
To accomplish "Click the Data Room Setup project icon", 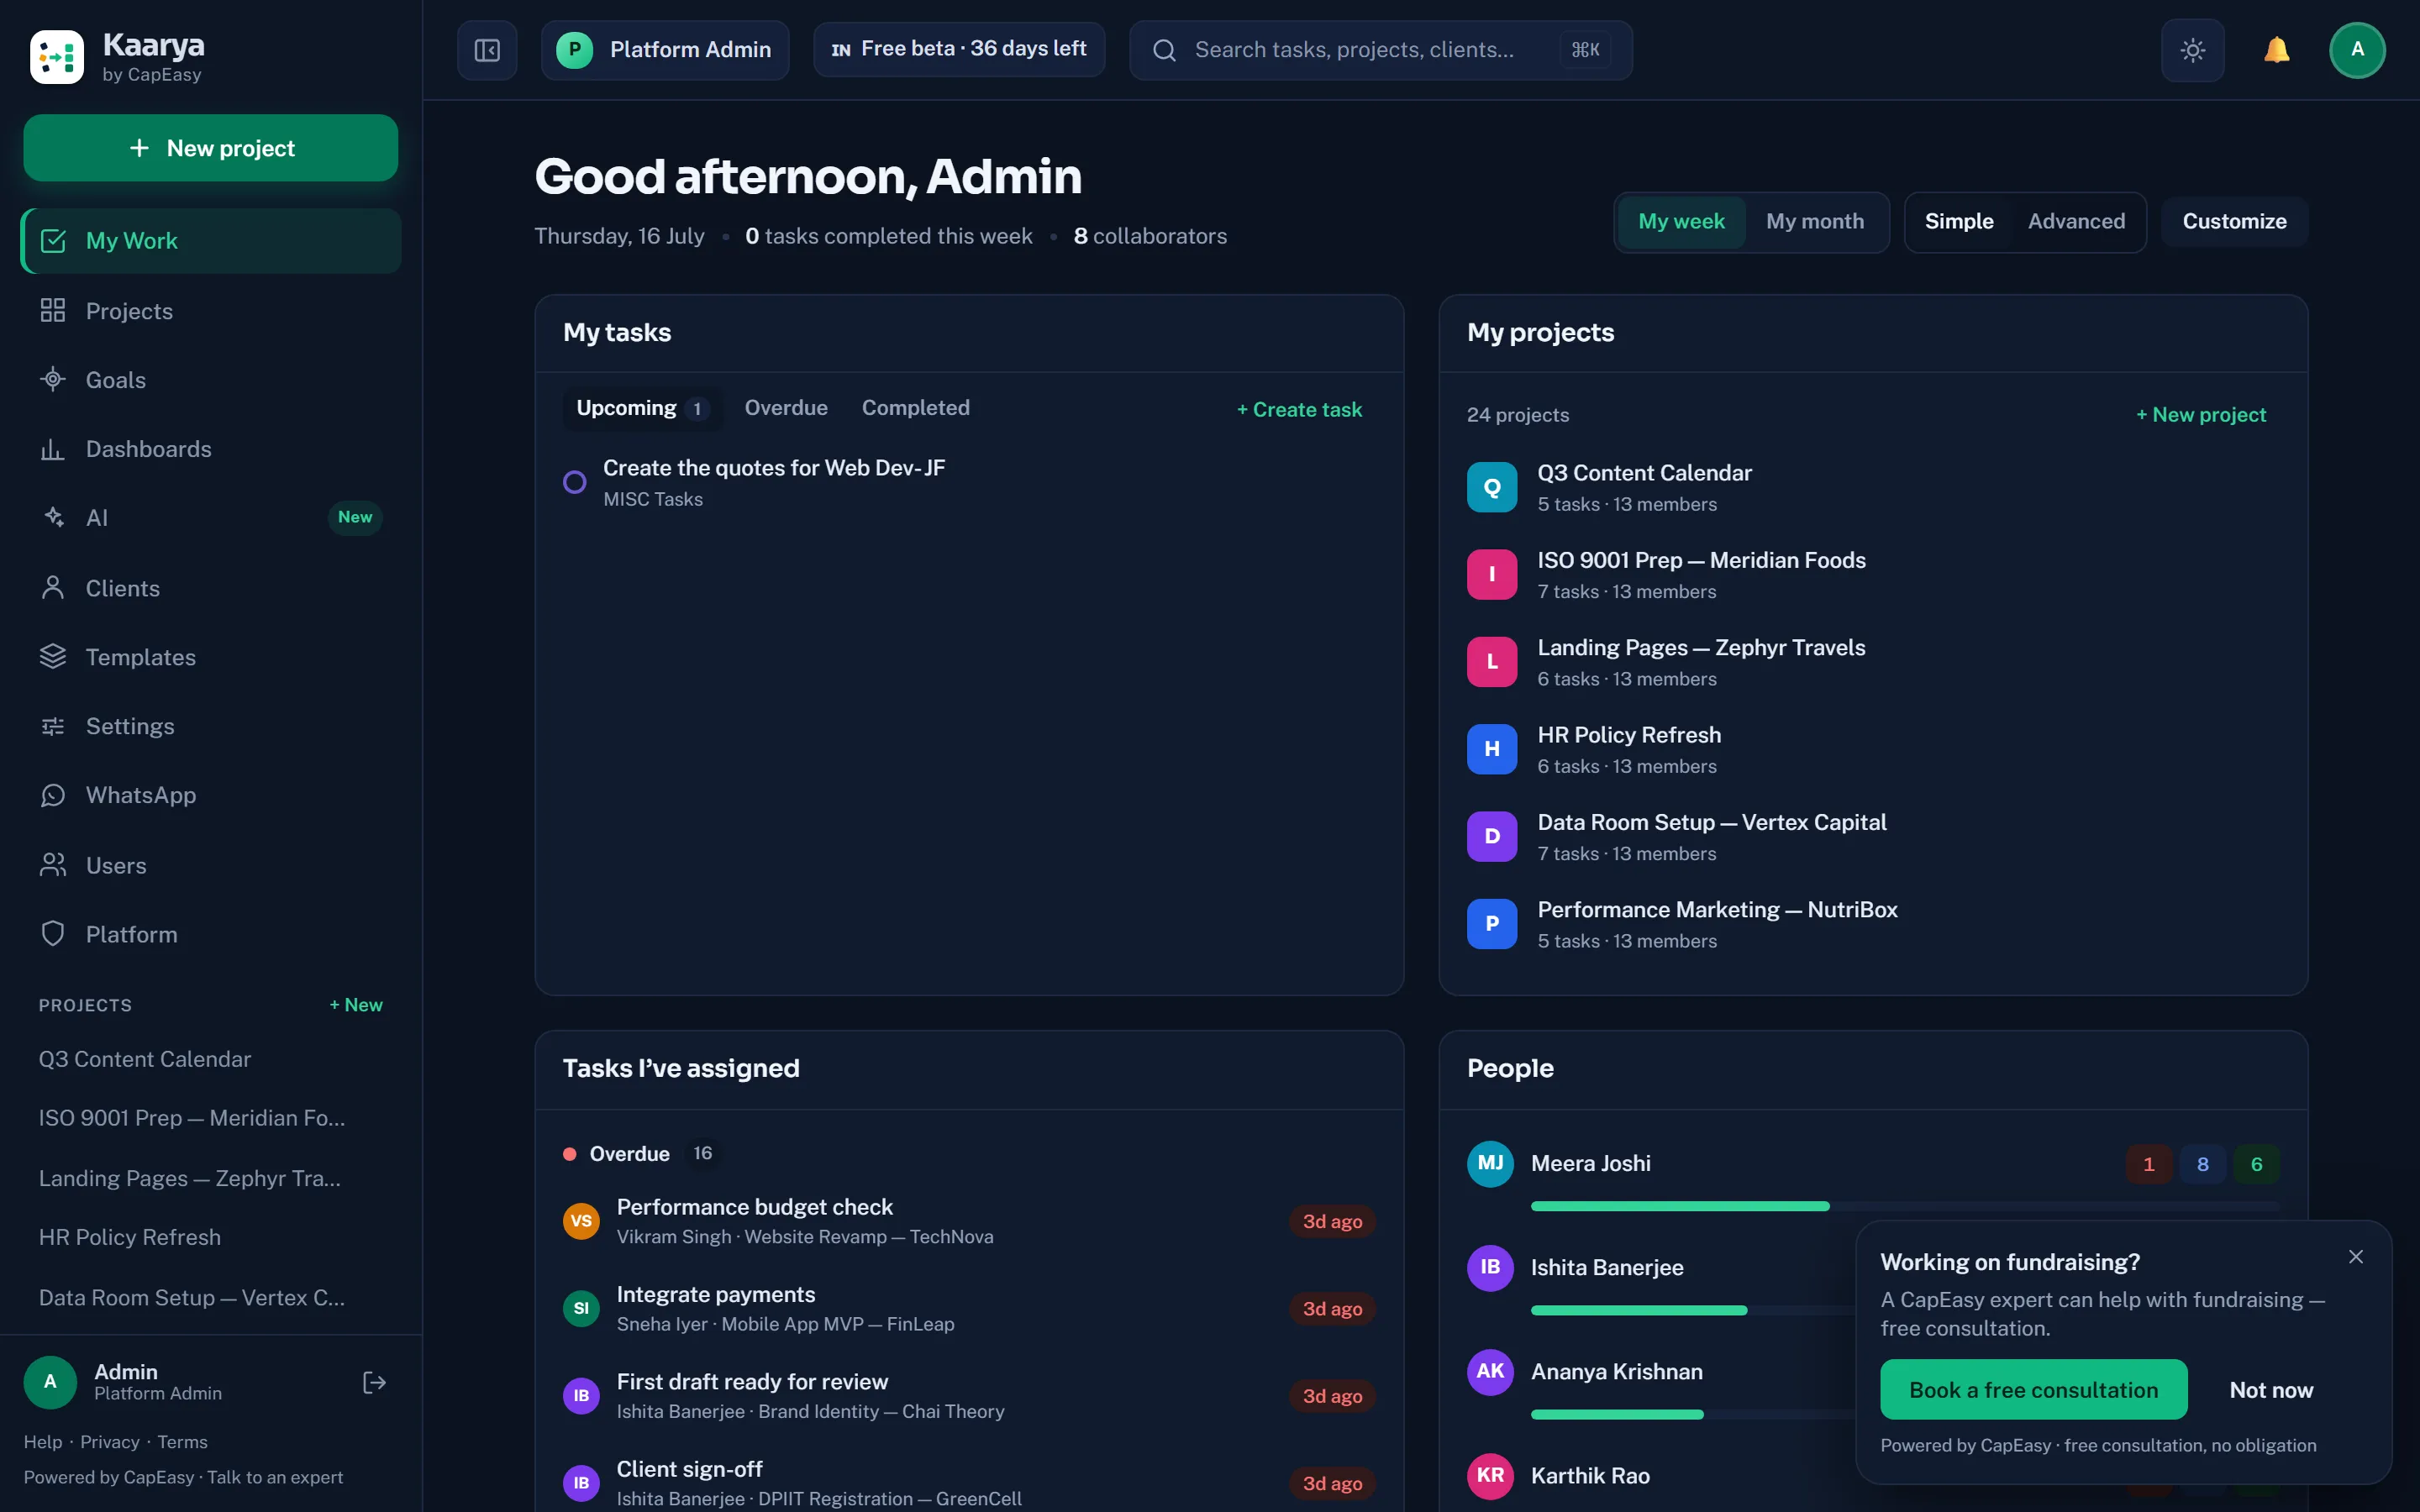I will click(x=1492, y=836).
